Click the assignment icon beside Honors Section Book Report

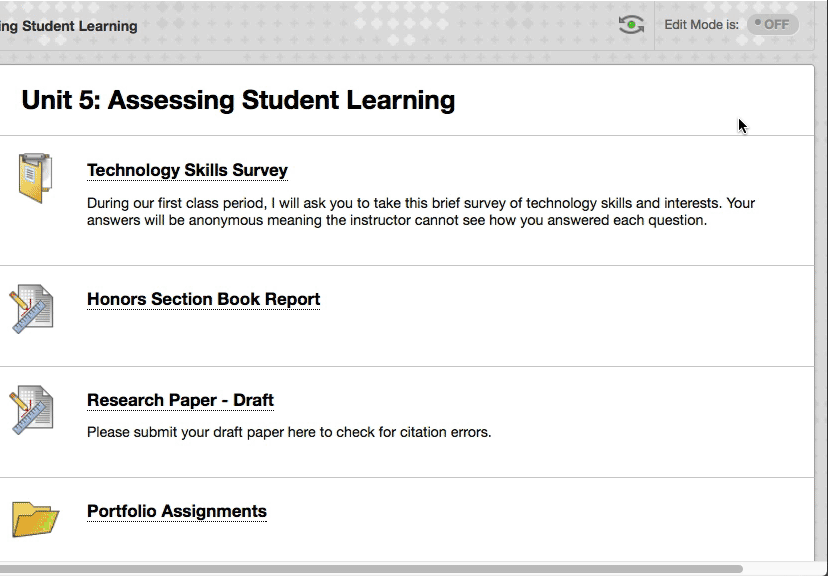(31, 309)
